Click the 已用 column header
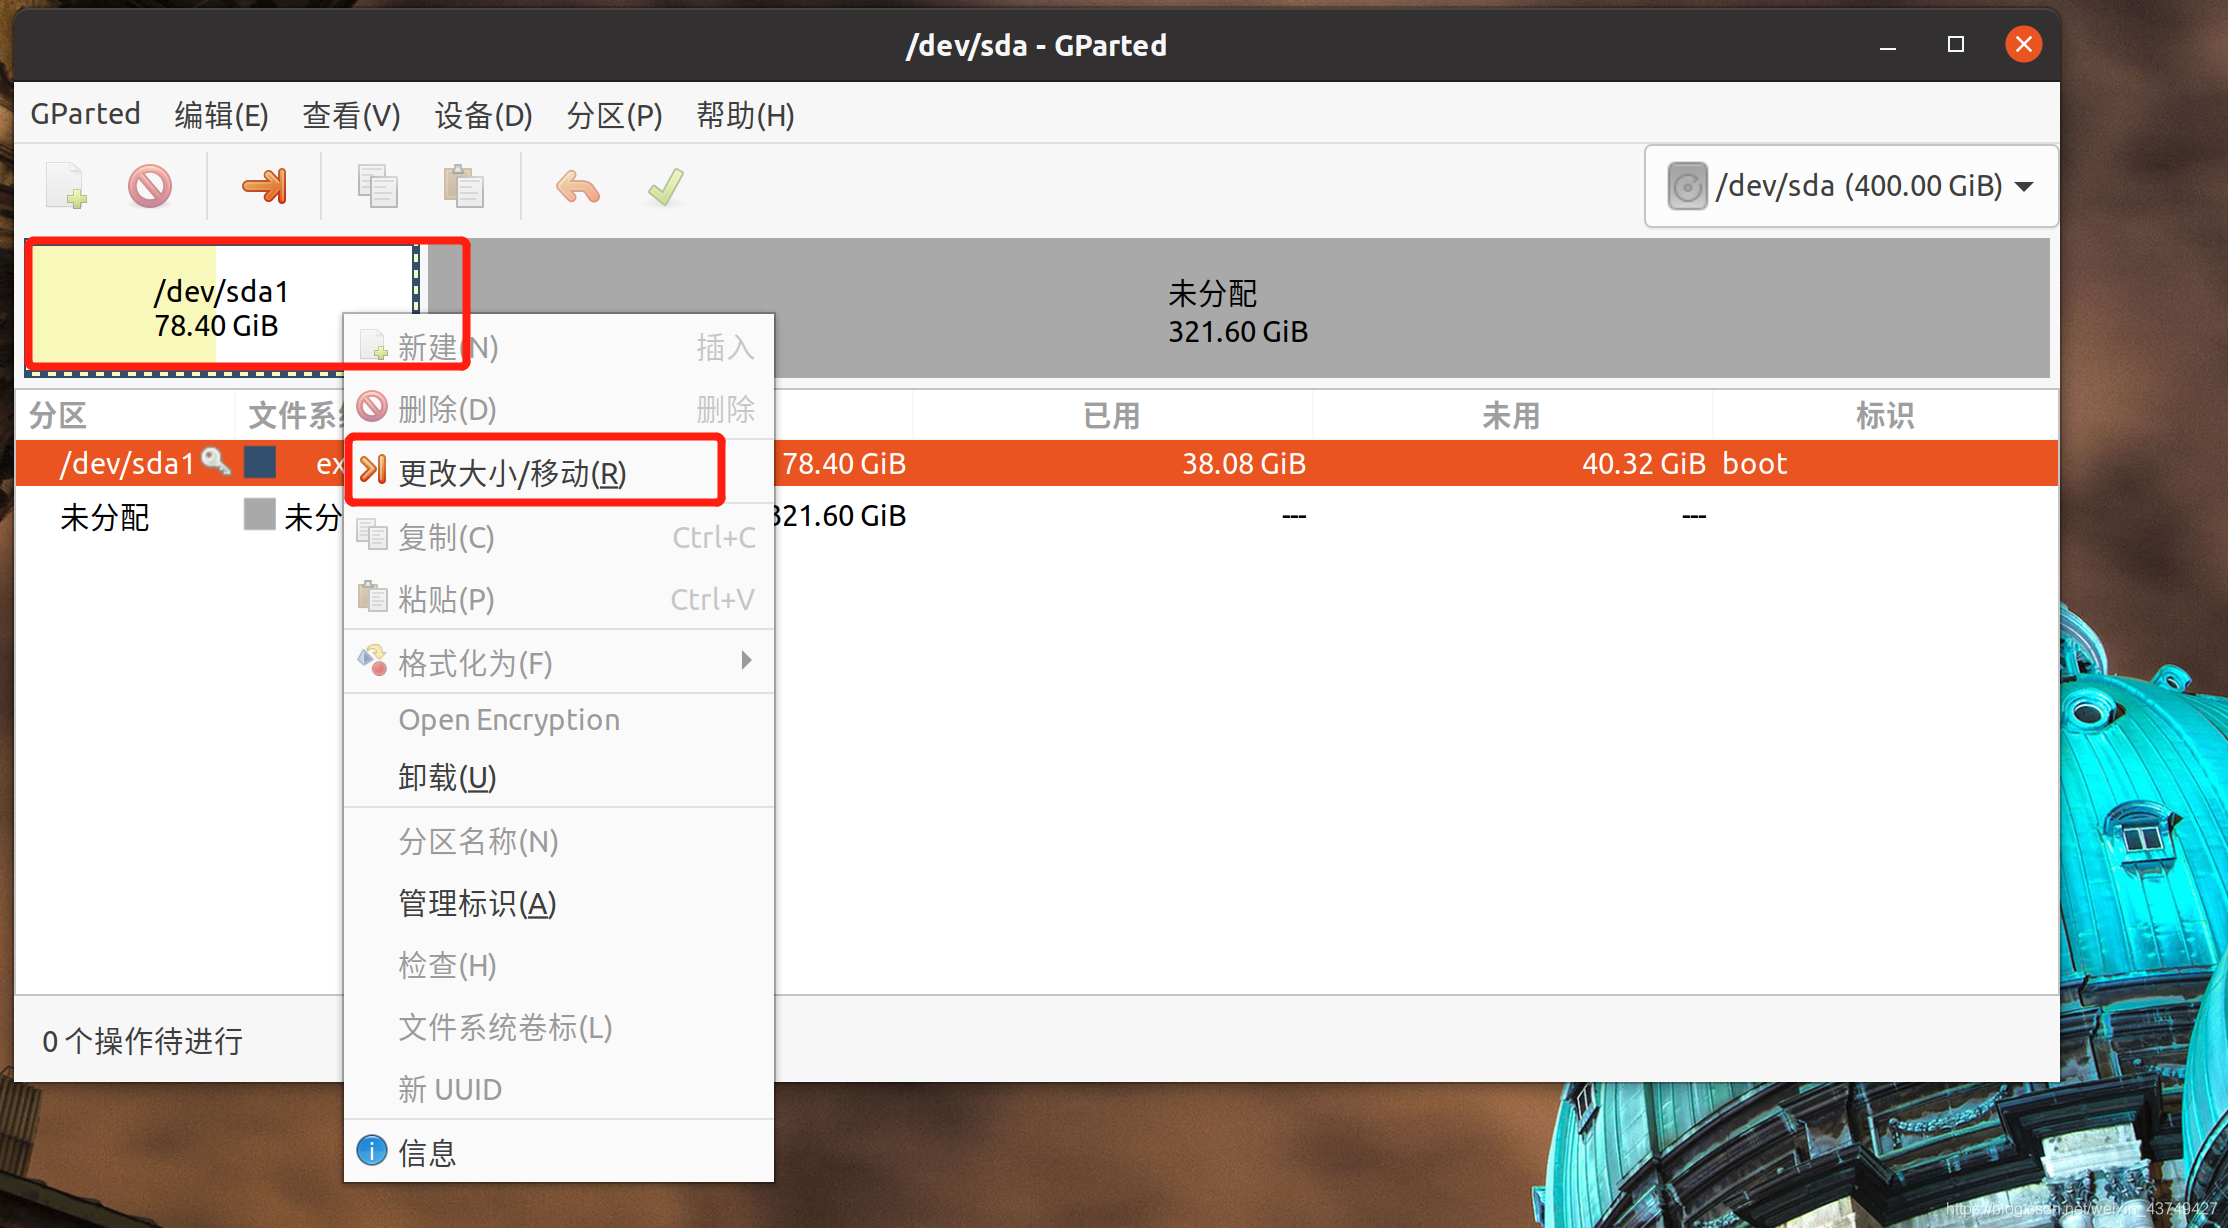Image resolution: width=2228 pixels, height=1228 pixels. (1111, 415)
